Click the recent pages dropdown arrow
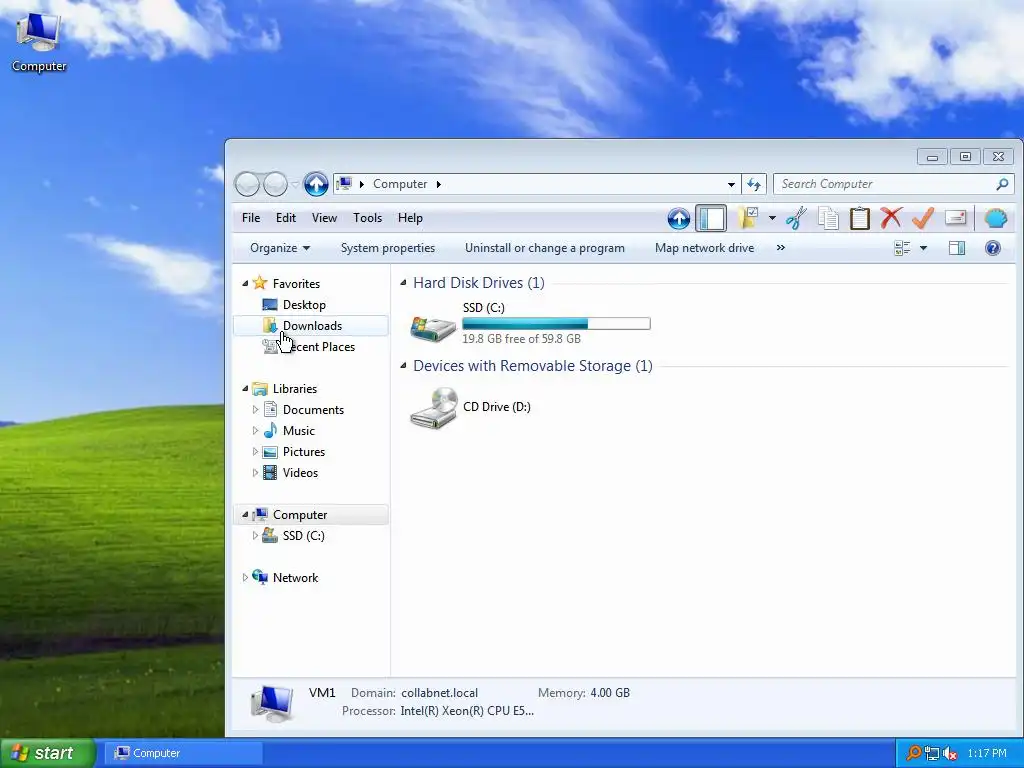The width and height of the screenshot is (1024, 768). (x=295, y=185)
